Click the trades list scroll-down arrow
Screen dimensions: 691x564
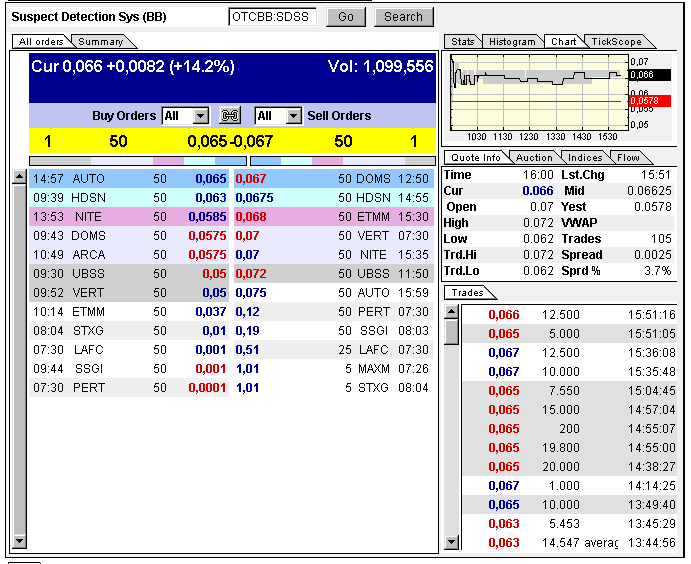(x=452, y=542)
